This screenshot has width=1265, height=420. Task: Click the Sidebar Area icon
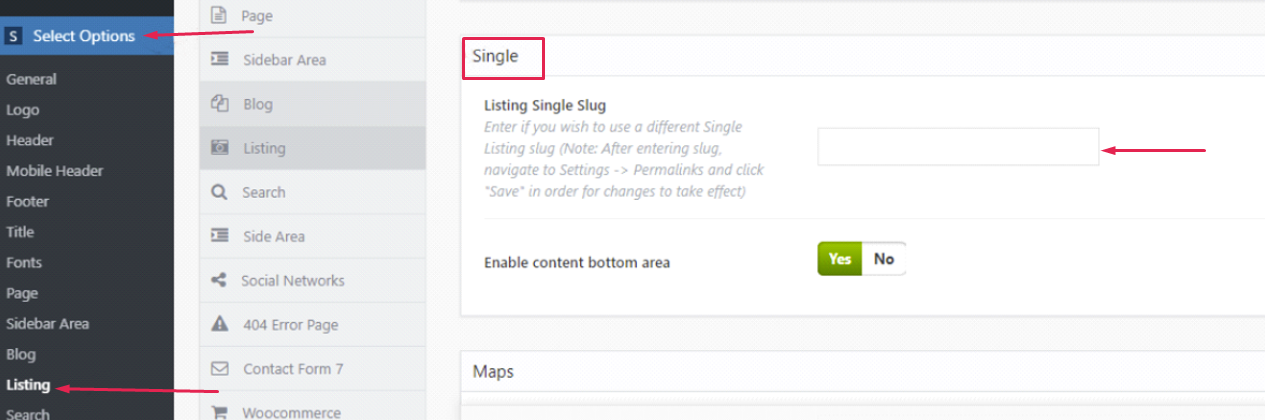coord(219,60)
